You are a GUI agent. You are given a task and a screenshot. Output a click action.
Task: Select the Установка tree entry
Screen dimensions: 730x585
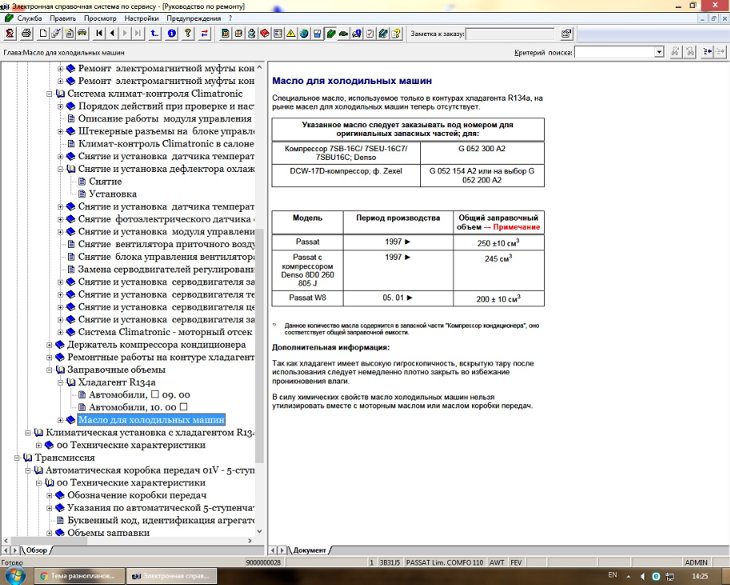point(113,194)
